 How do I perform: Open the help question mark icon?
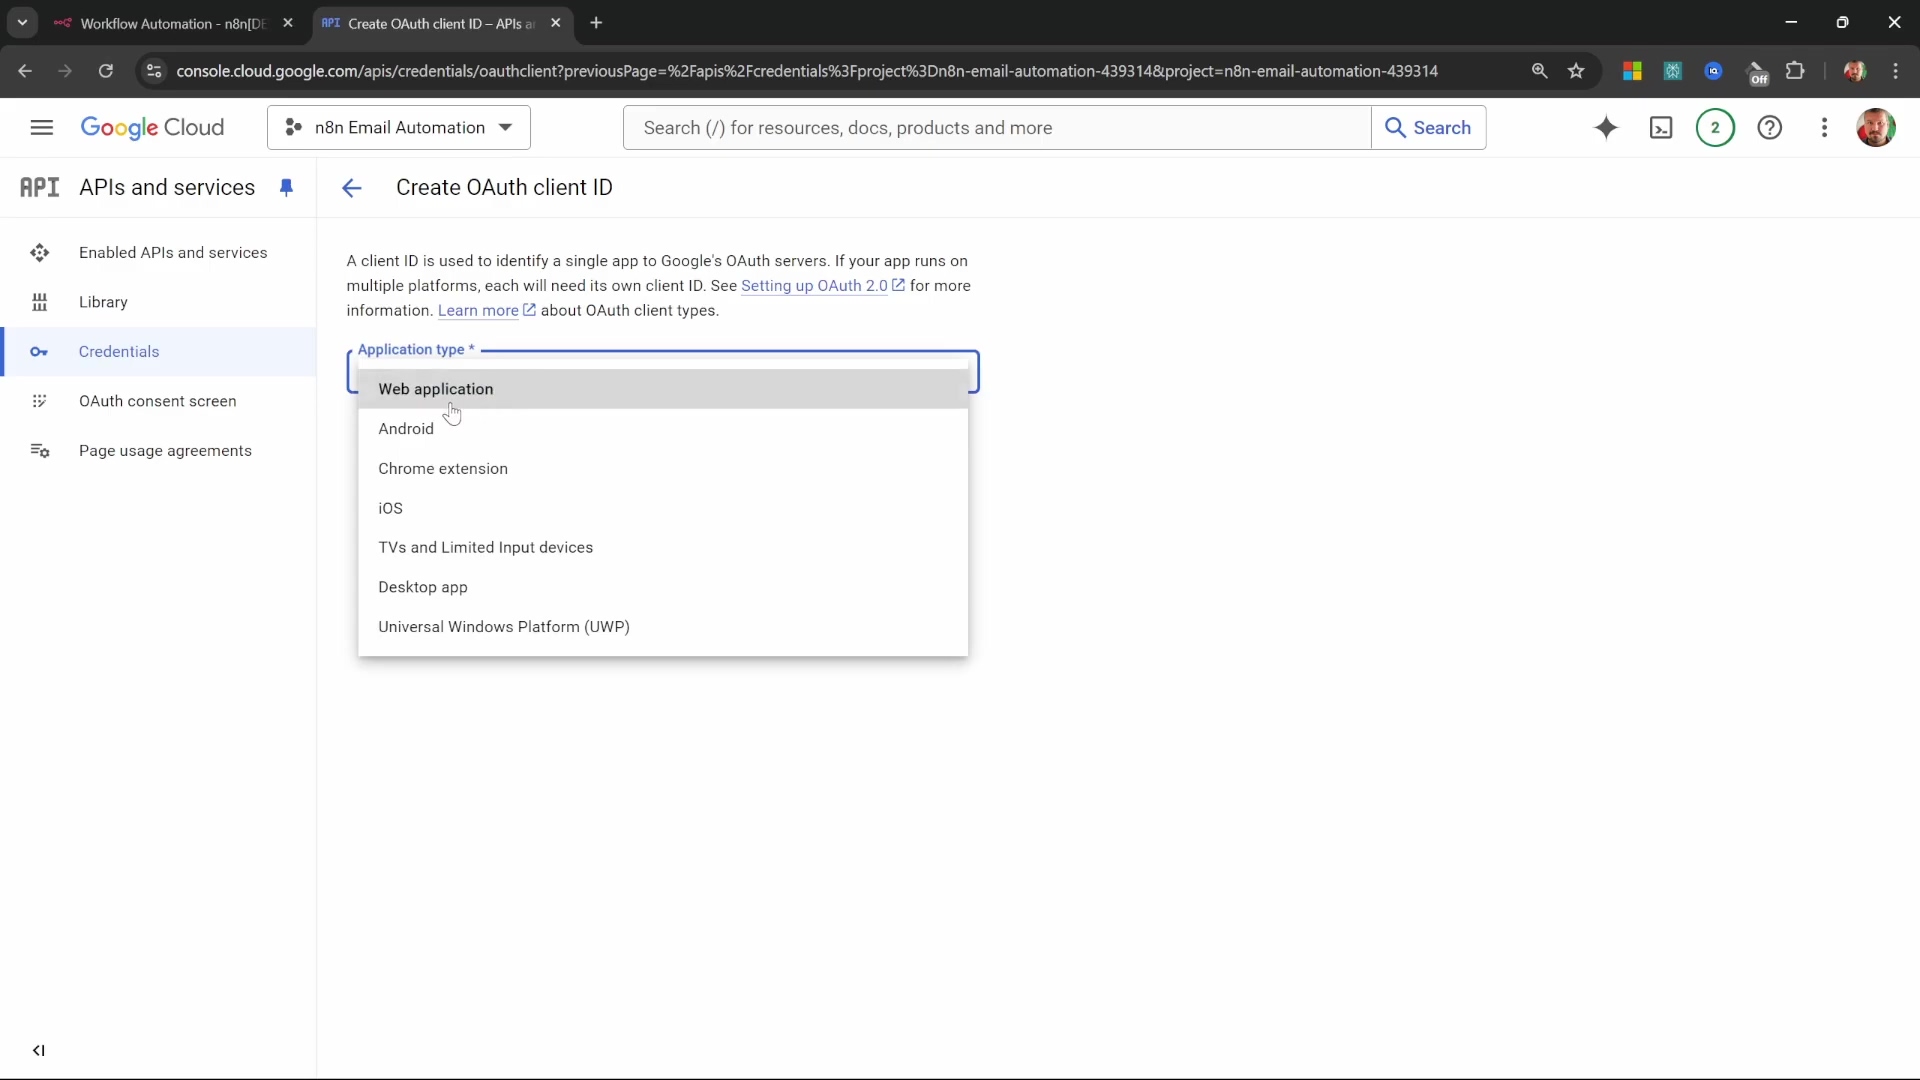click(1769, 127)
